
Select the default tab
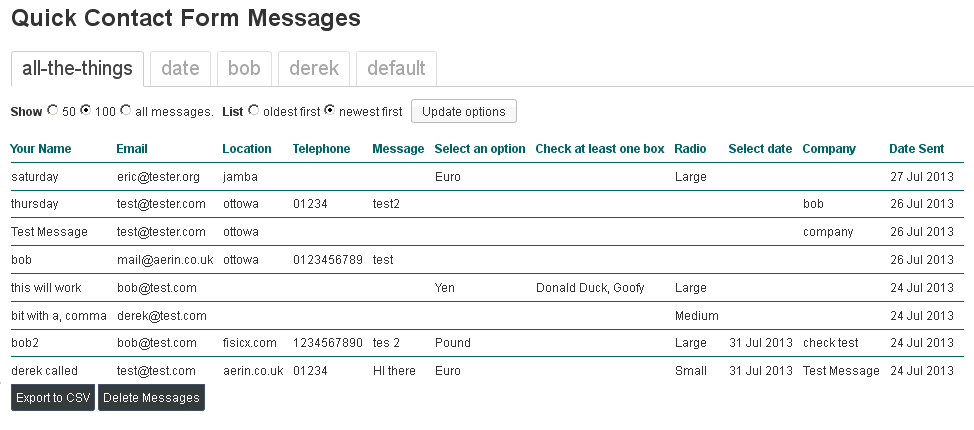(396, 69)
